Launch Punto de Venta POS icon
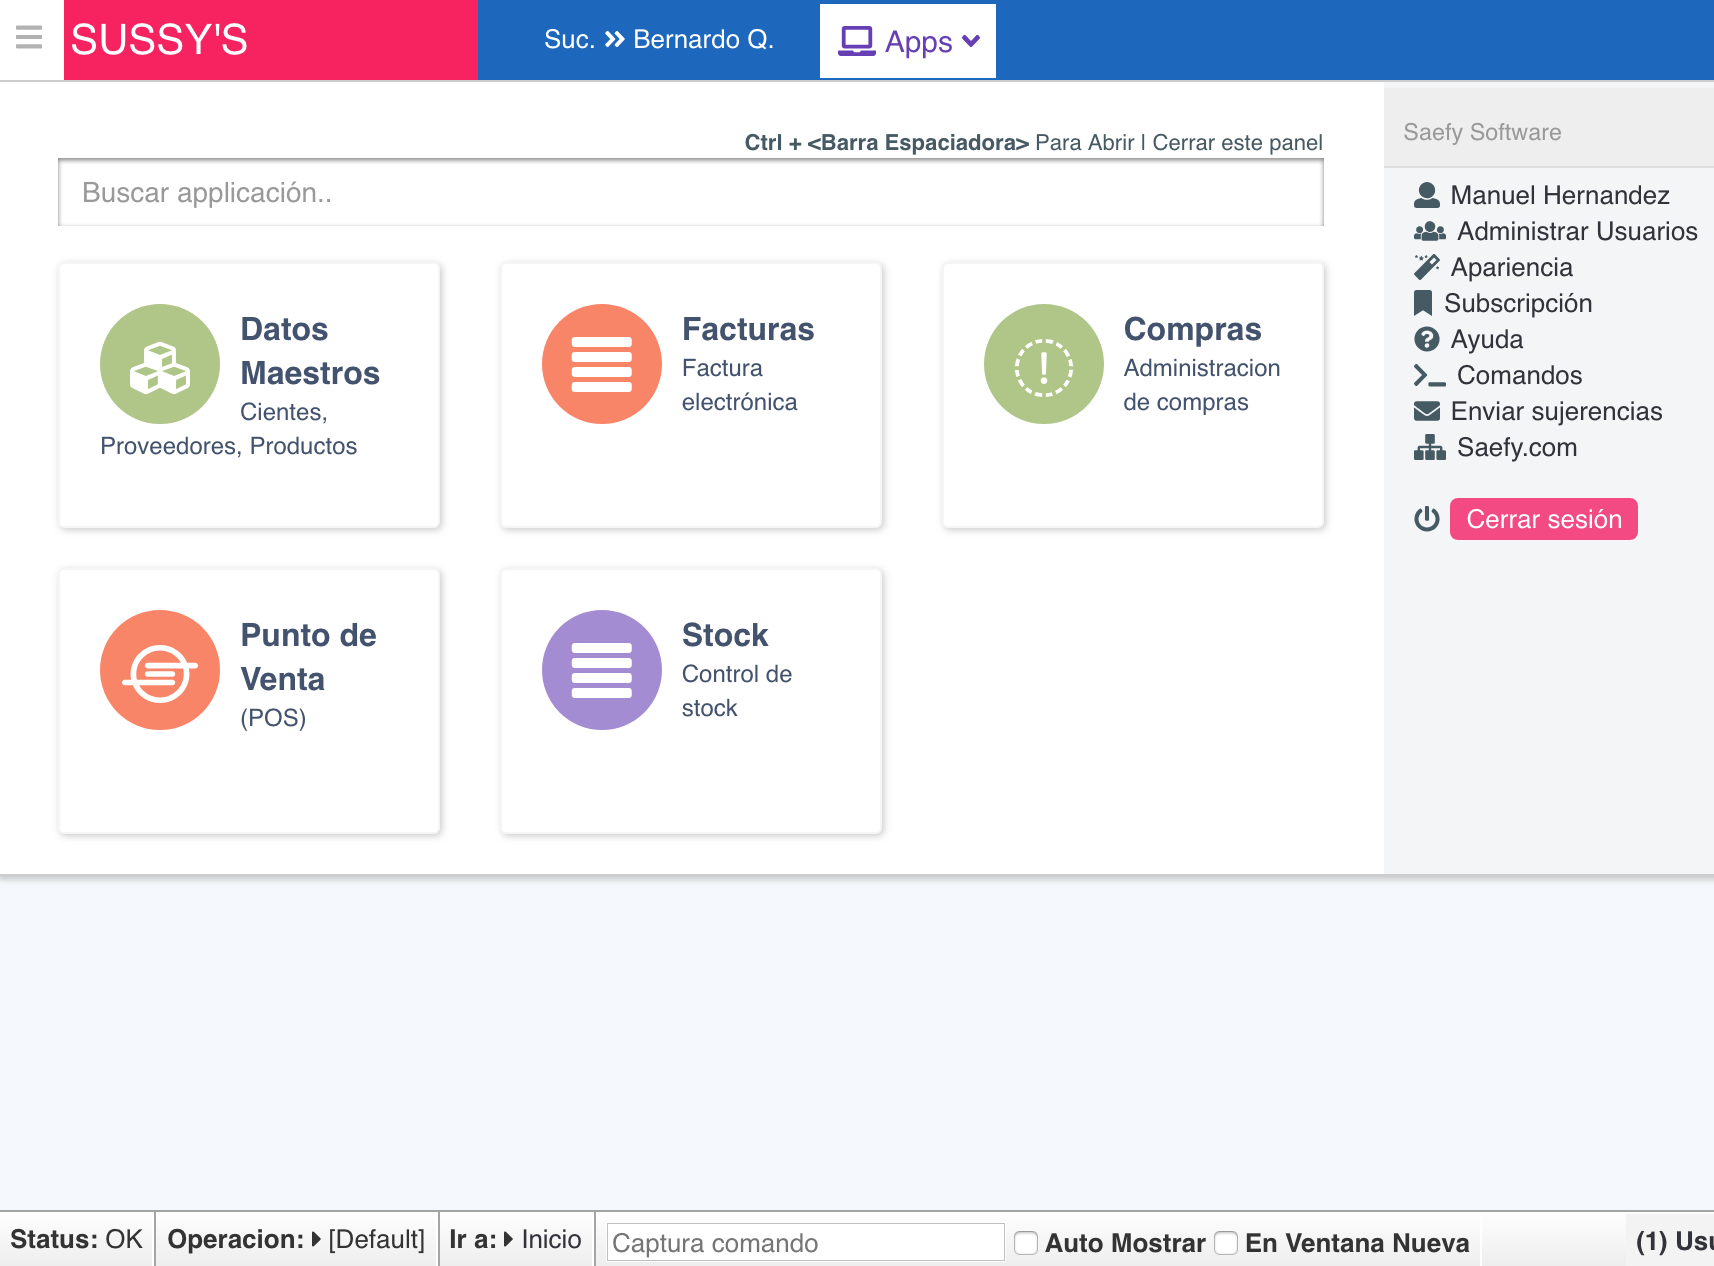 click(x=159, y=670)
